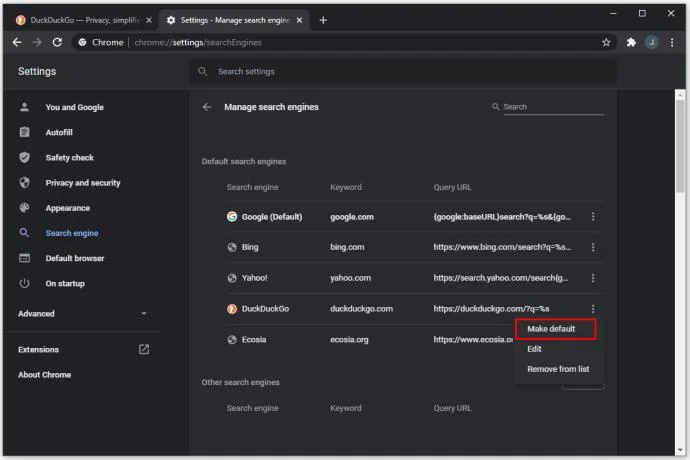Open the Extensions puzzle icon
This screenshot has height=460, width=690.
pyautogui.click(x=631, y=42)
